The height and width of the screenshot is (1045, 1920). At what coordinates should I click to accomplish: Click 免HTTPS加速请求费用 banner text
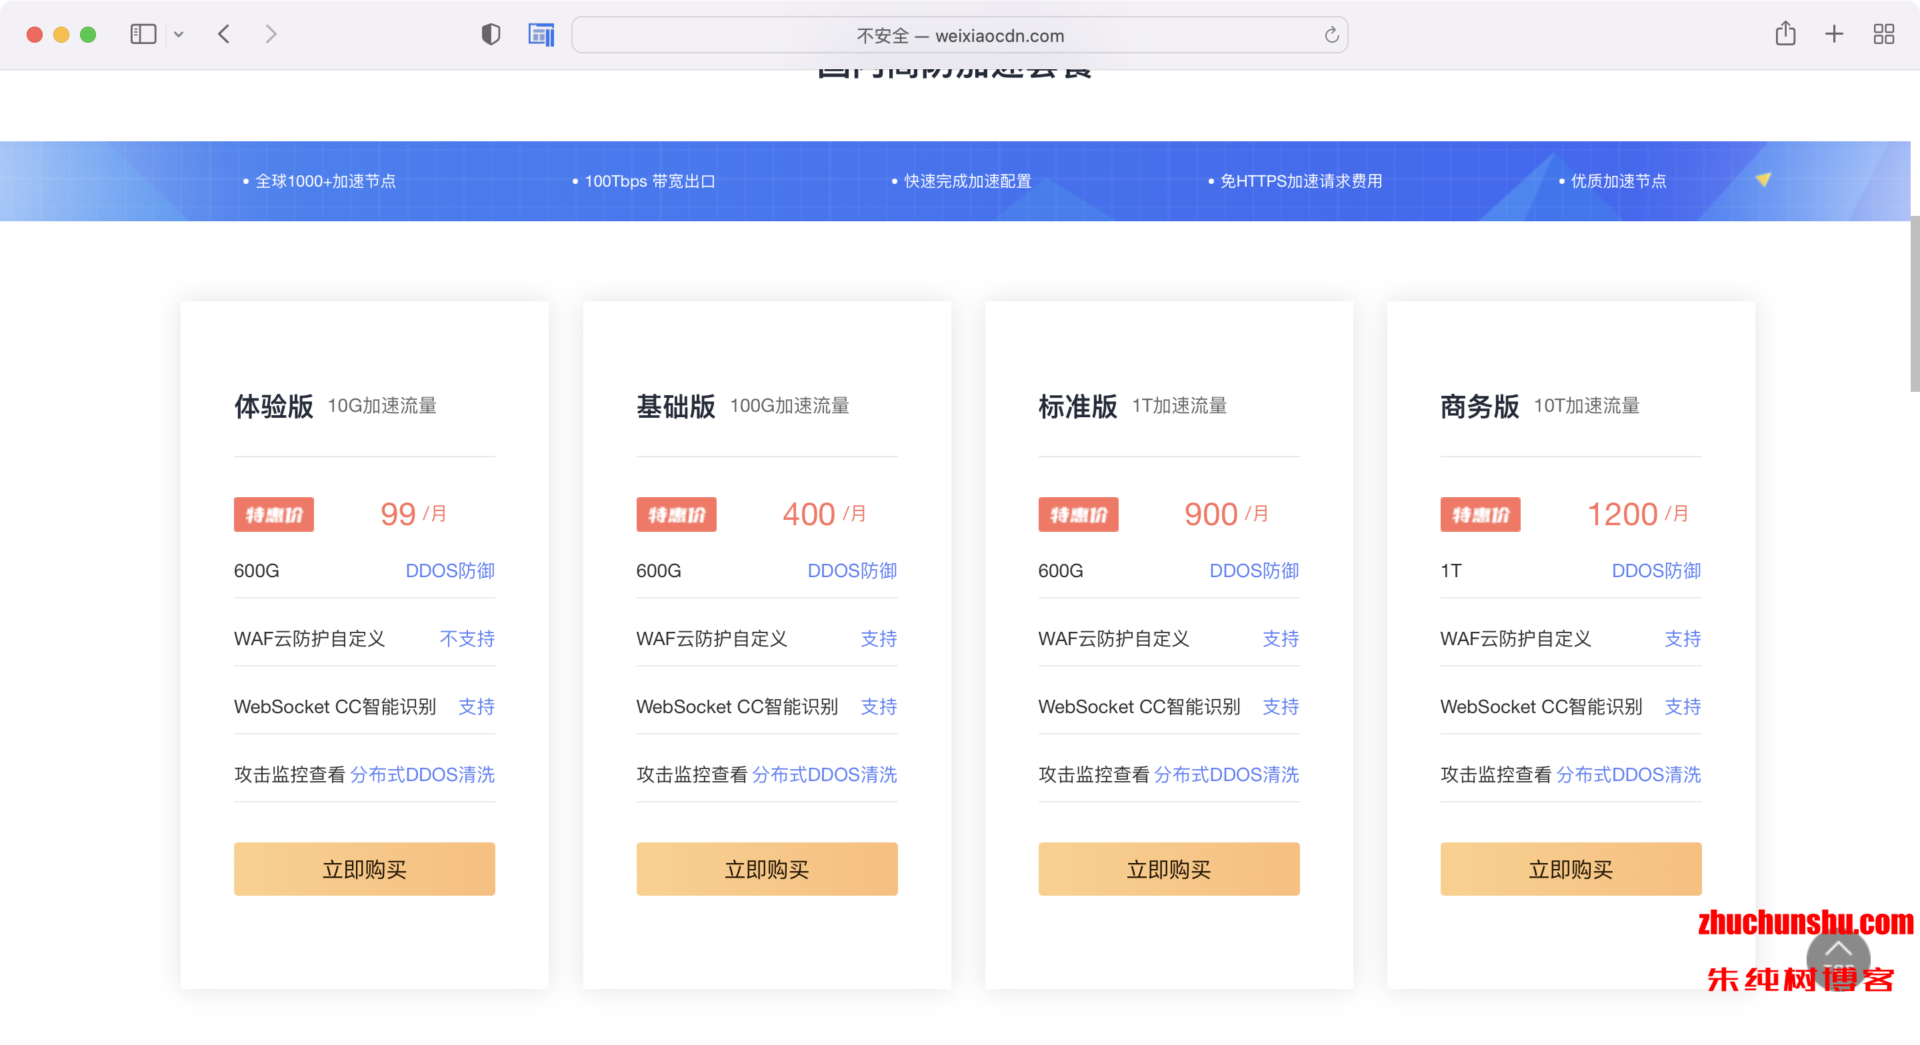coord(1301,181)
